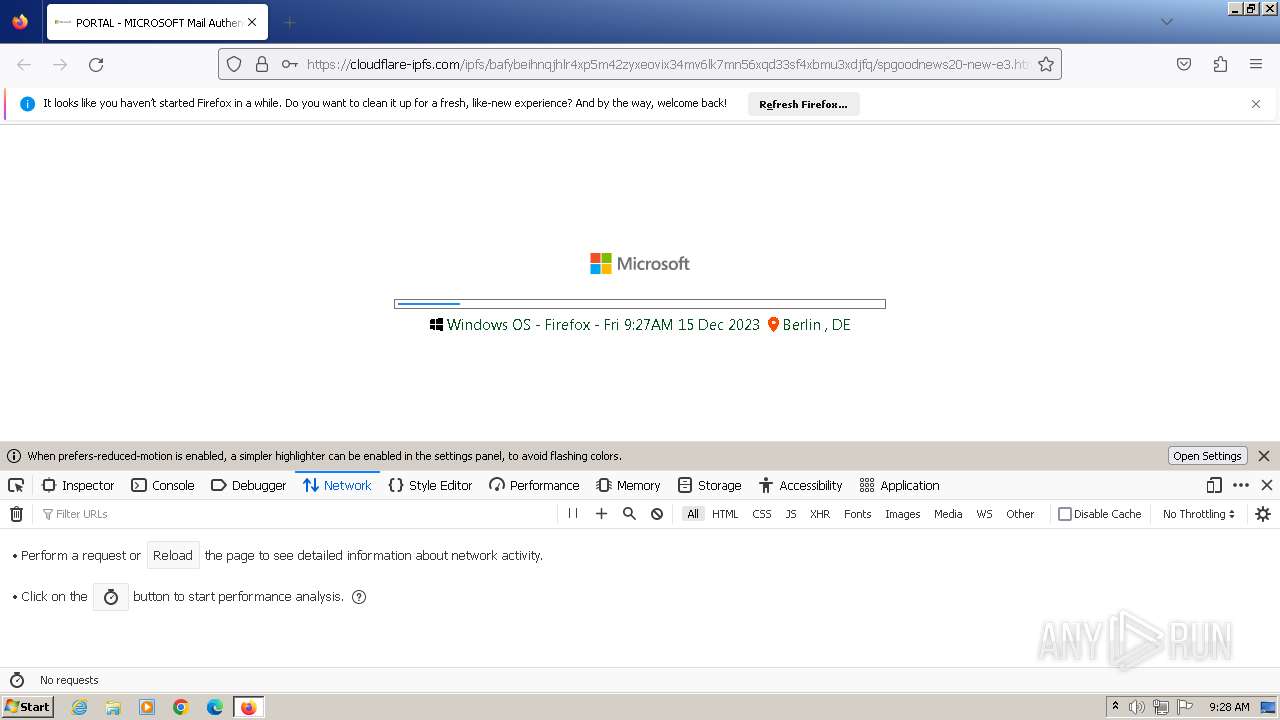Click the plus button in Network toolbar
This screenshot has height=720, width=1280.
pos(601,514)
